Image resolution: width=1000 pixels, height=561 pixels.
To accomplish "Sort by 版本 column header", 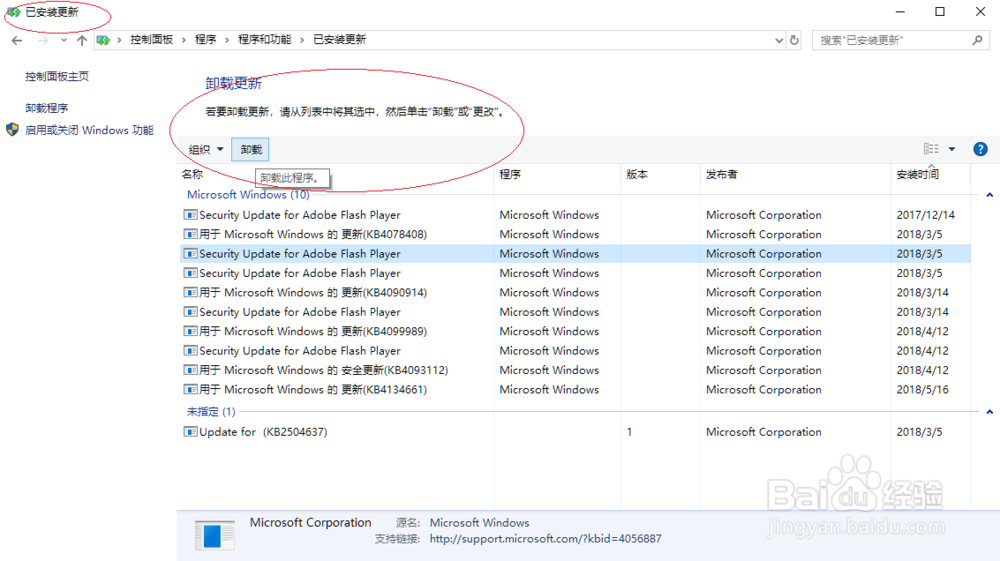I will [636, 174].
